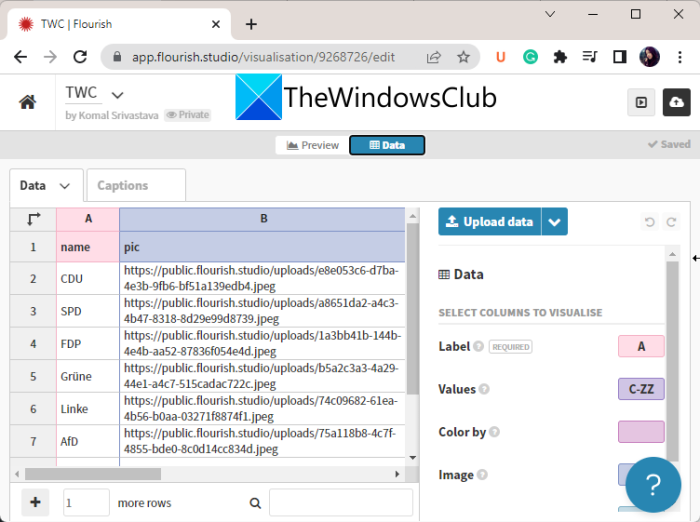Click the share page icon in address bar

[433, 57]
